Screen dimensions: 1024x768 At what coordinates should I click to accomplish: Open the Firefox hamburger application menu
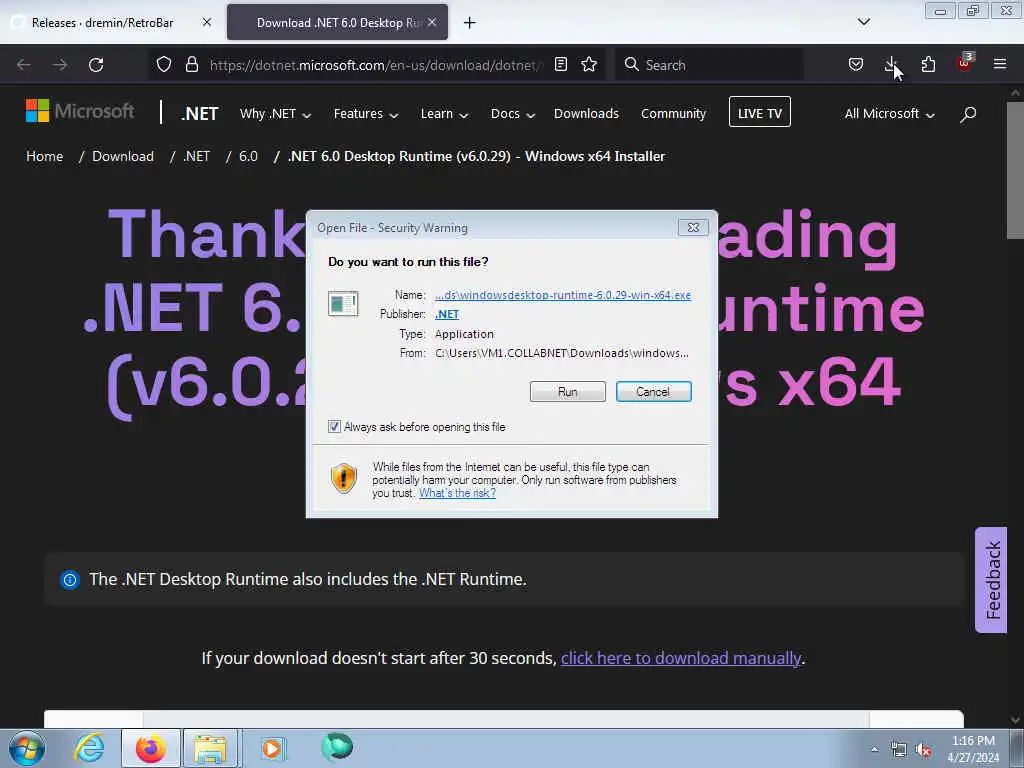(1000, 64)
